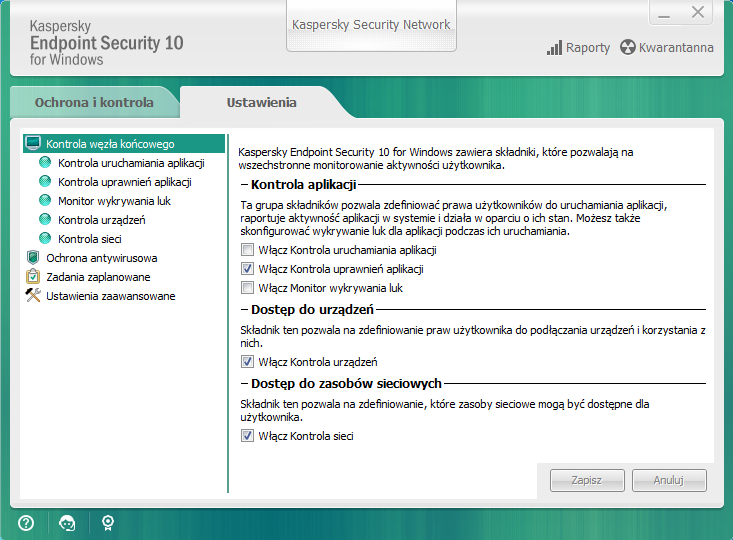
Task: Open Monitor wykrywania luk settings
Action: pos(114,201)
